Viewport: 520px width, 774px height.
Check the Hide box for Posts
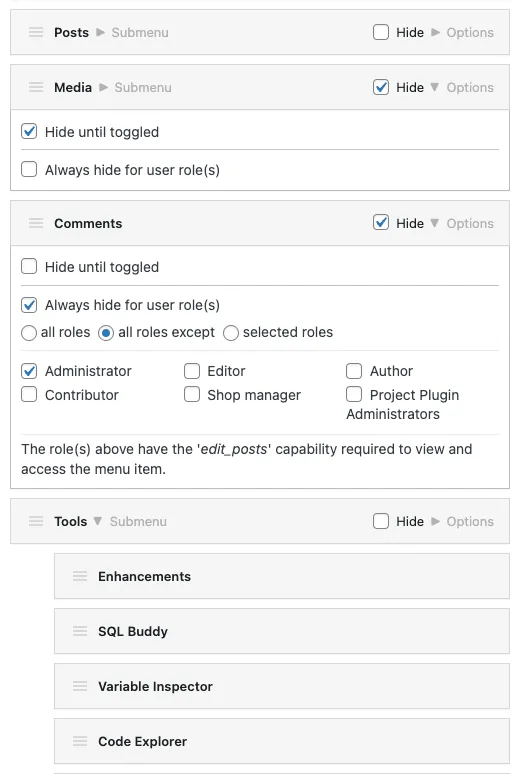click(381, 33)
